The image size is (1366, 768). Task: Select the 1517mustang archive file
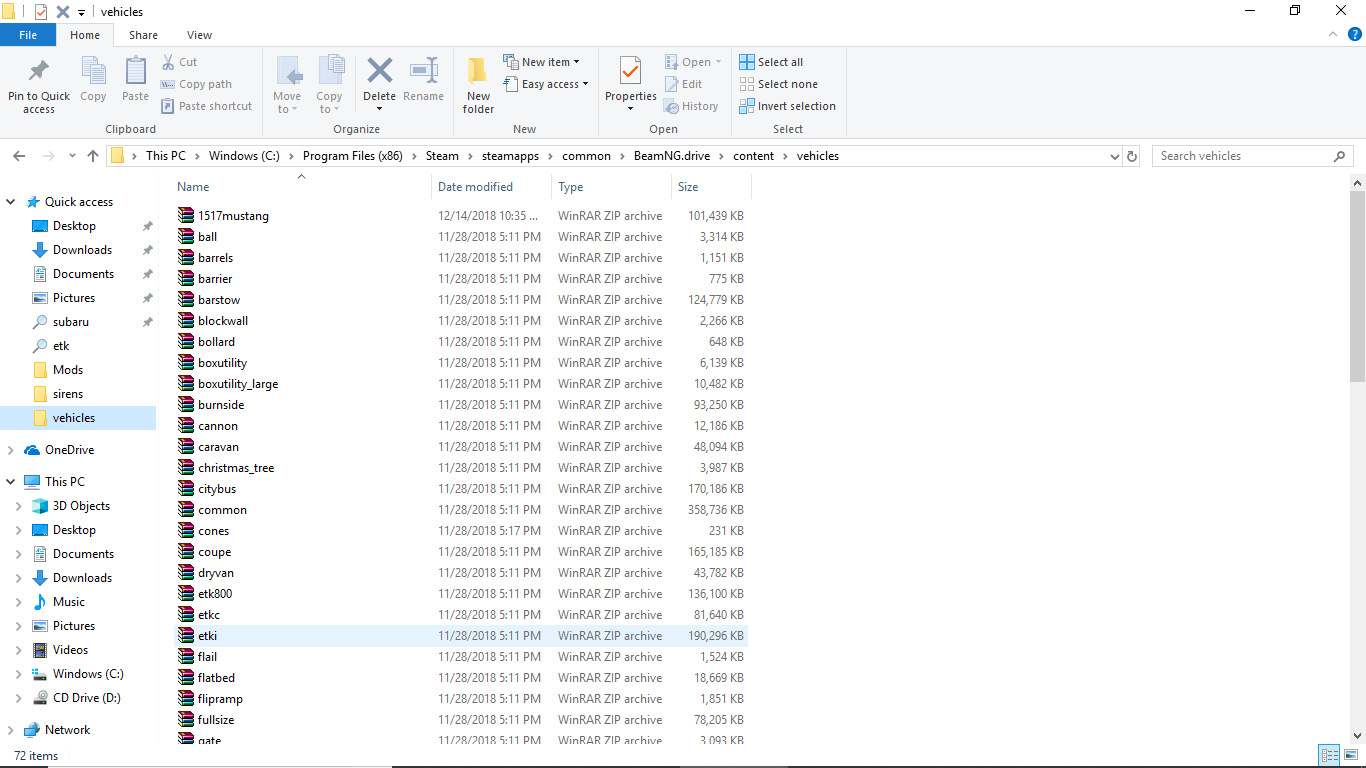pyautogui.click(x=462, y=216)
